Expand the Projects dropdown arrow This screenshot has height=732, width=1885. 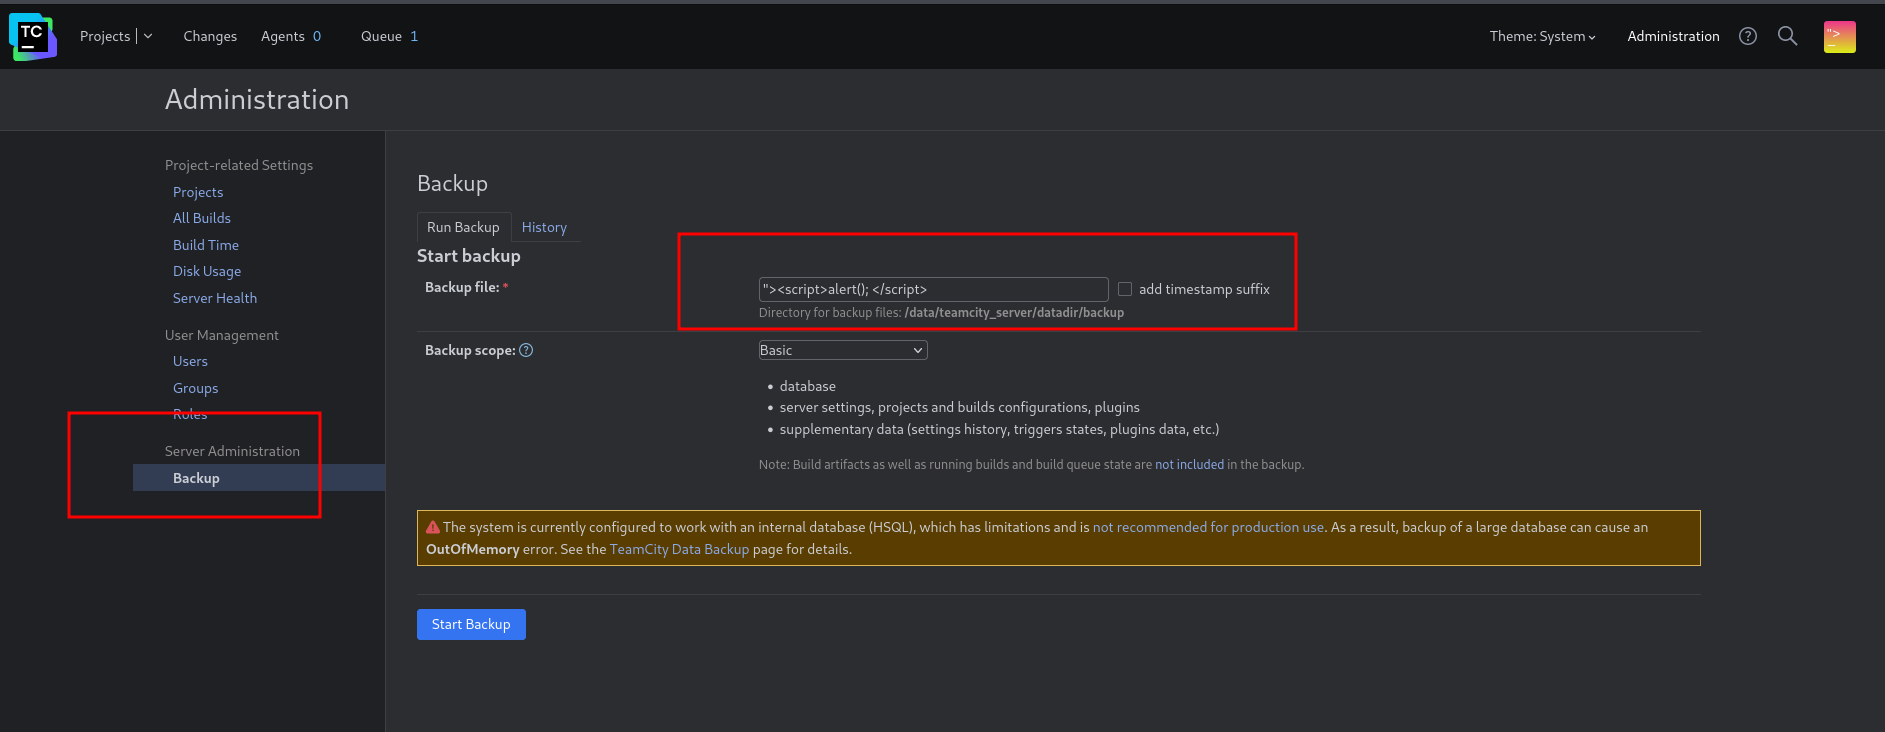(x=148, y=36)
